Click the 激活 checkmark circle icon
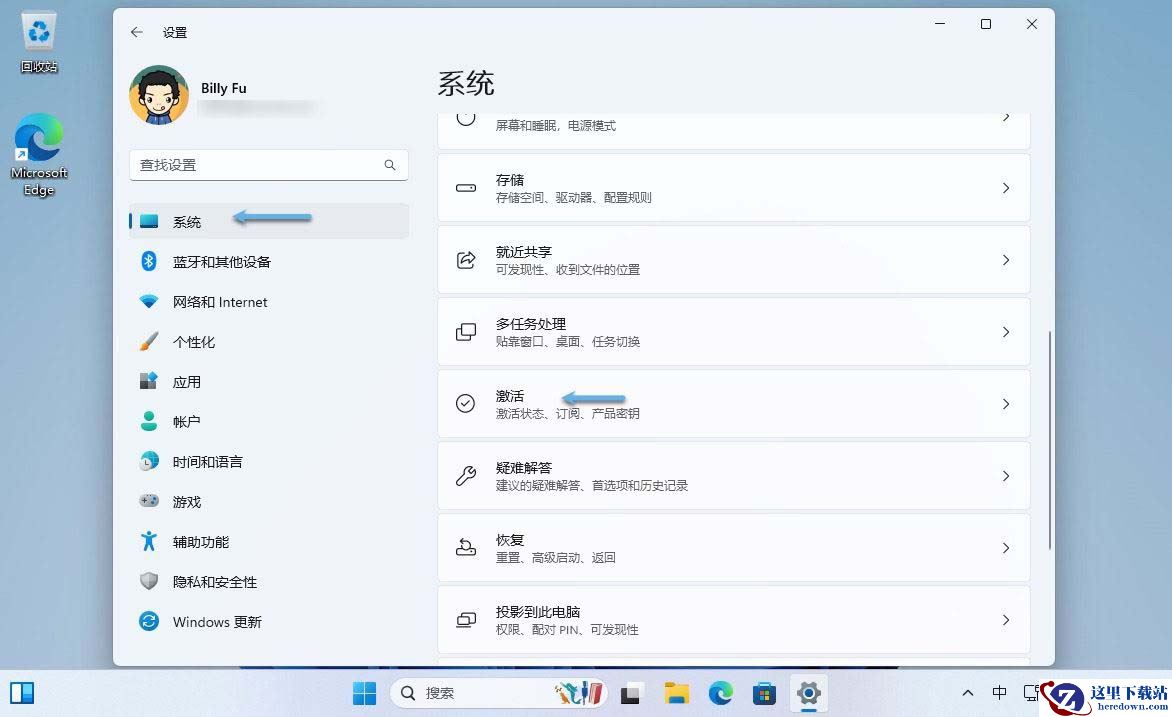This screenshot has height=717, width=1172. coord(466,404)
